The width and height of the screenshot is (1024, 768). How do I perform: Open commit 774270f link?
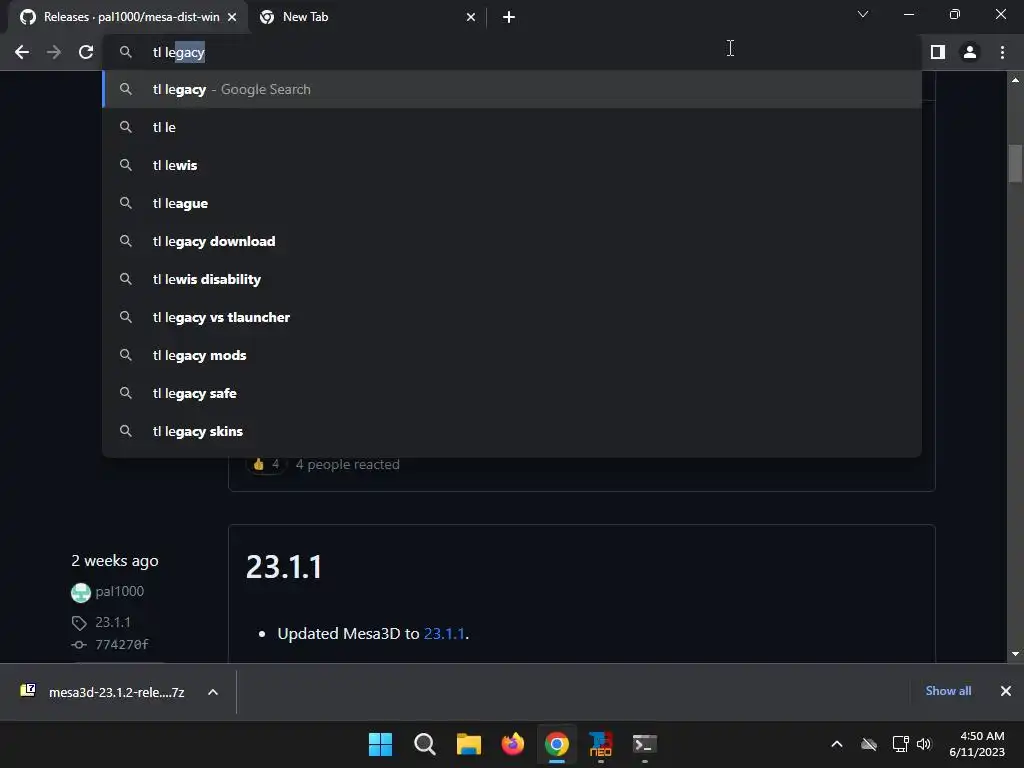[x=121, y=645]
